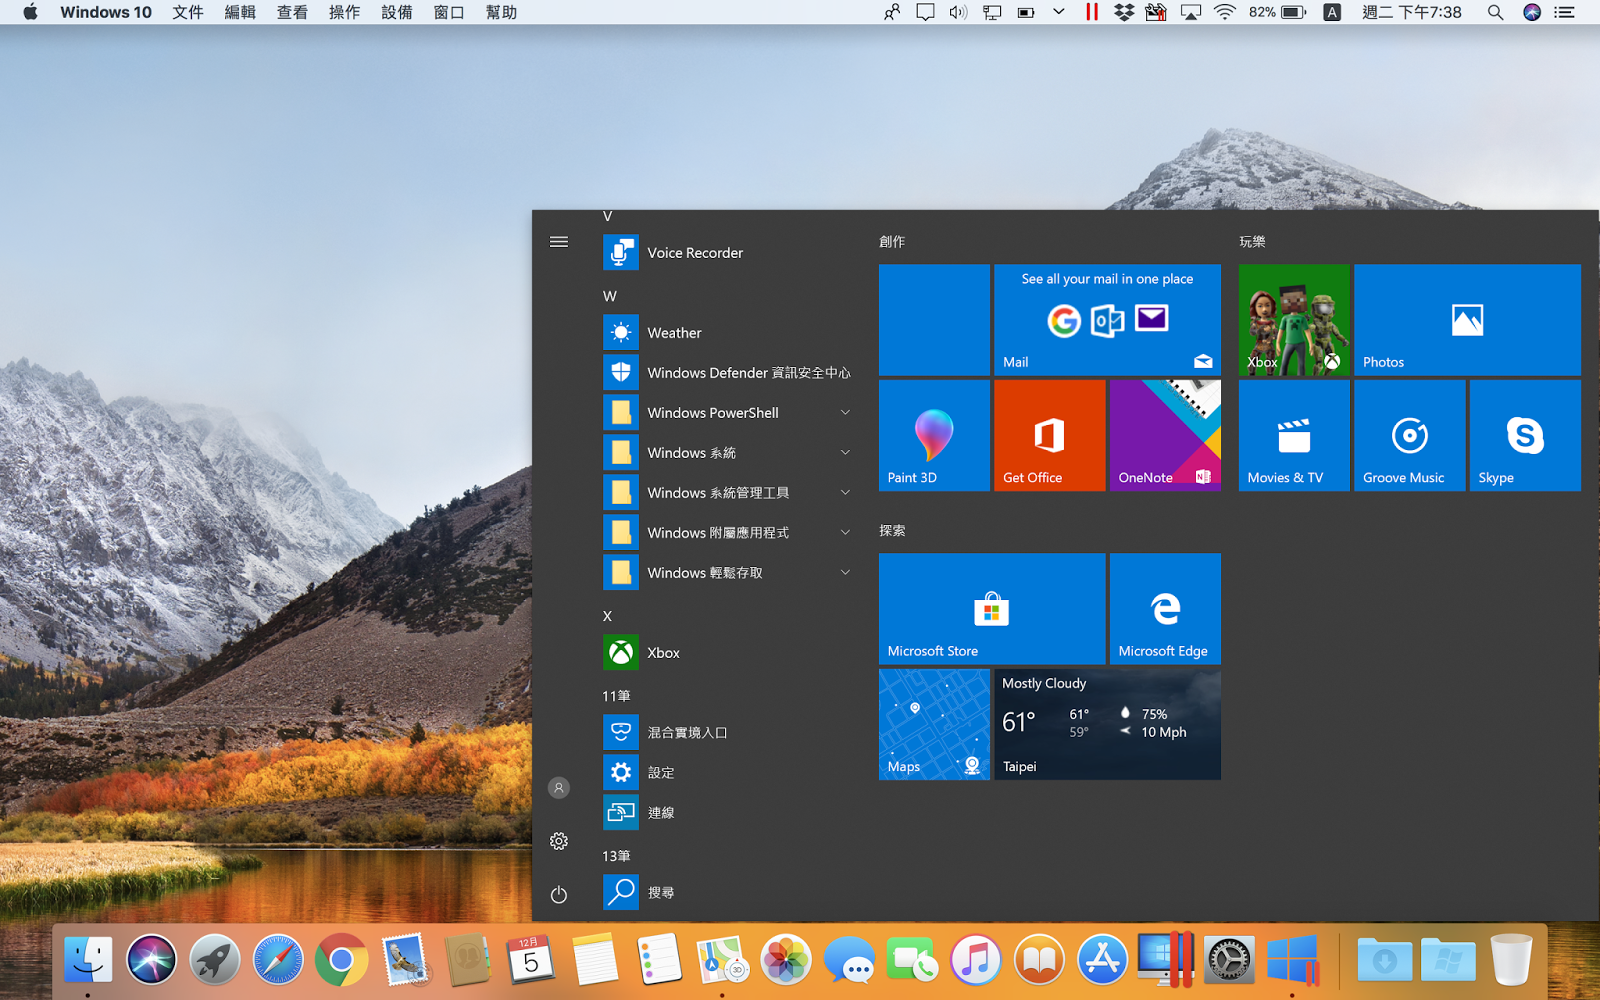This screenshot has width=1600, height=1000.
Task: Launch Xbox from the app list
Action: tap(727, 653)
